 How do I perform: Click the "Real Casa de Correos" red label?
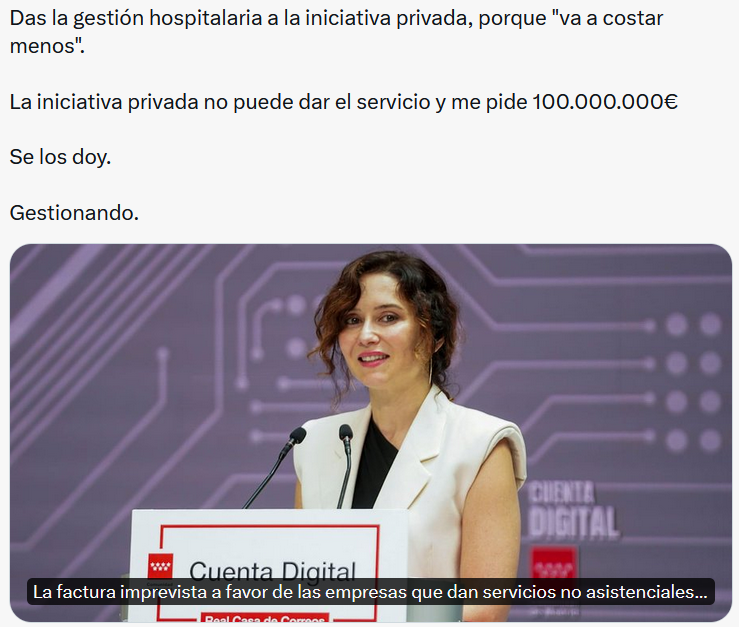click(265, 618)
